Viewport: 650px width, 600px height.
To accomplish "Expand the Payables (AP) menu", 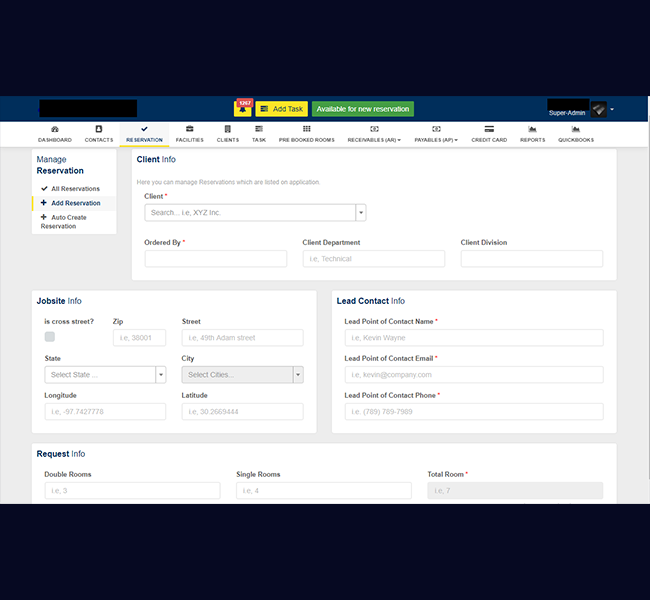I will click(436, 134).
